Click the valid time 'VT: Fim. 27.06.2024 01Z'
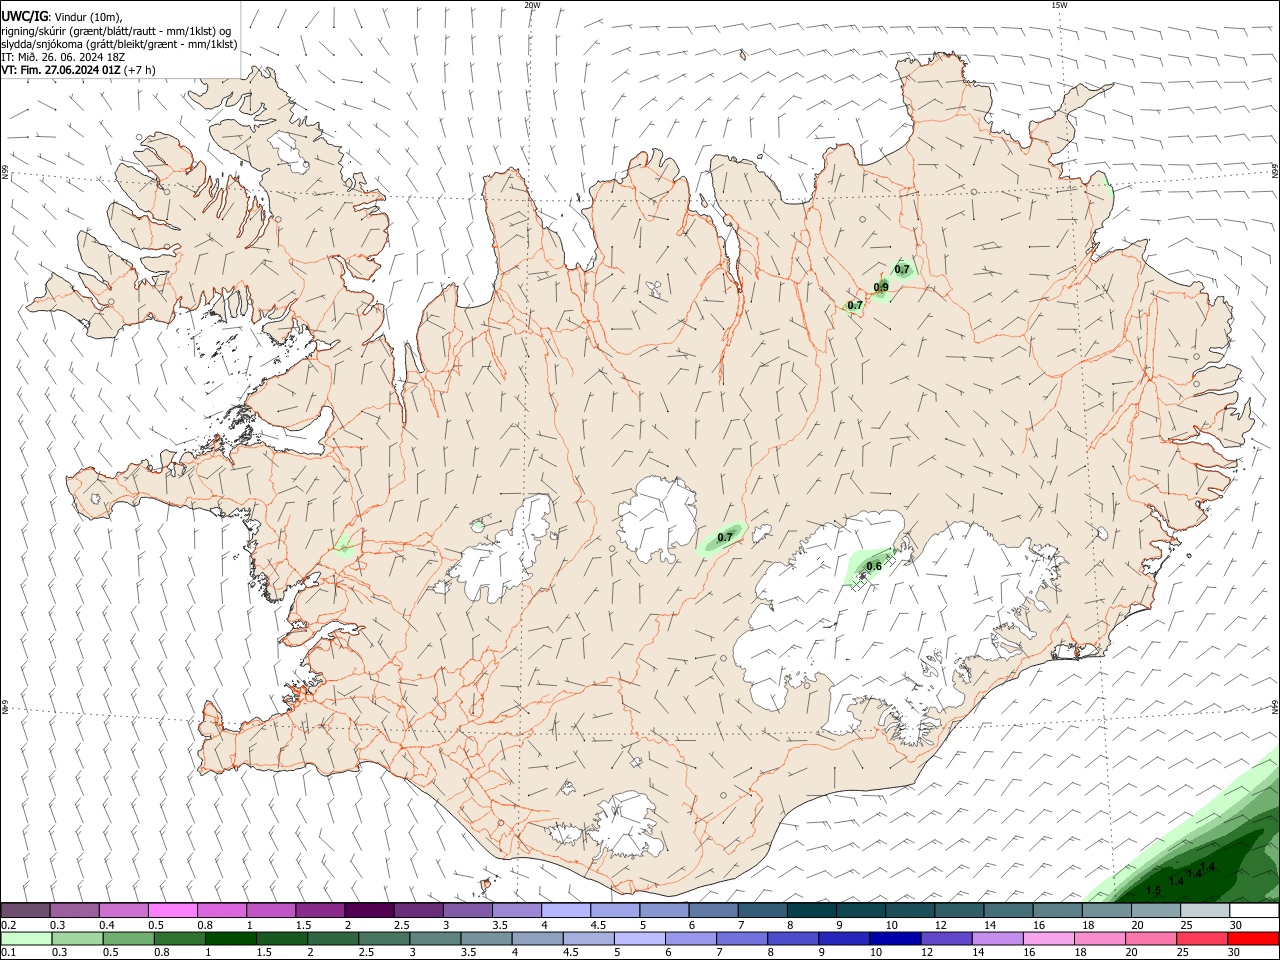The image size is (1280, 960). click(x=61, y=71)
